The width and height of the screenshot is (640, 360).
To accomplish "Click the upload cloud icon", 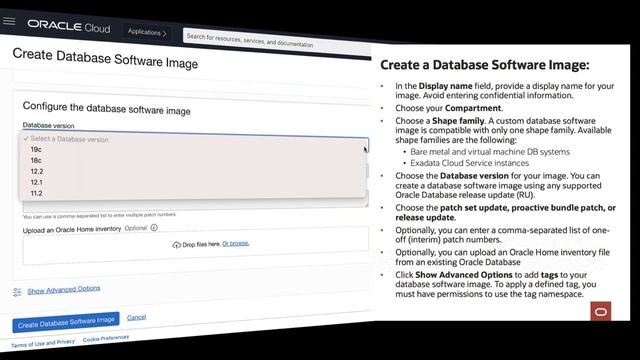I will pos(176,245).
